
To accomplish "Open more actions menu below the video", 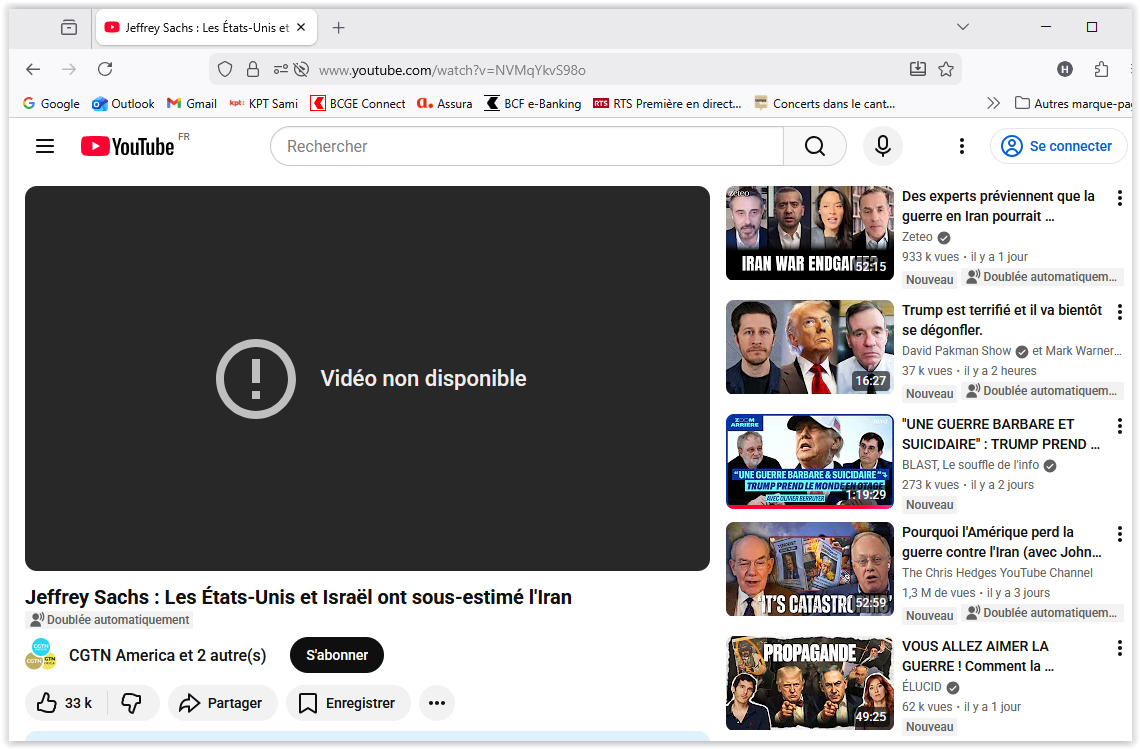I will 436,703.
